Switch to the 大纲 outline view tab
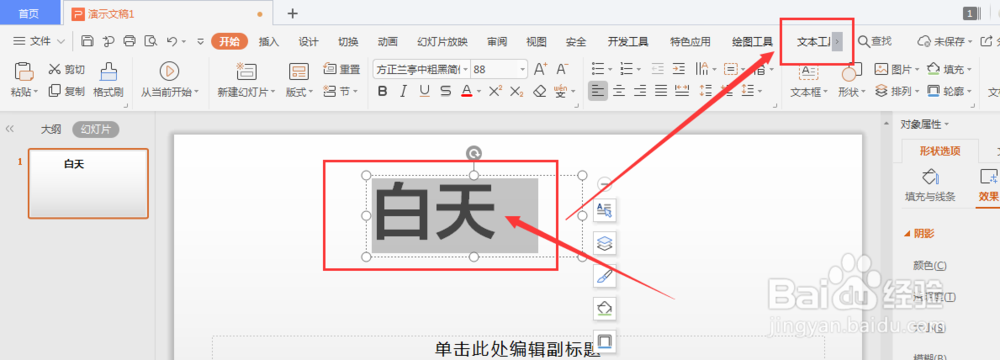The image size is (1000, 360). [x=51, y=130]
